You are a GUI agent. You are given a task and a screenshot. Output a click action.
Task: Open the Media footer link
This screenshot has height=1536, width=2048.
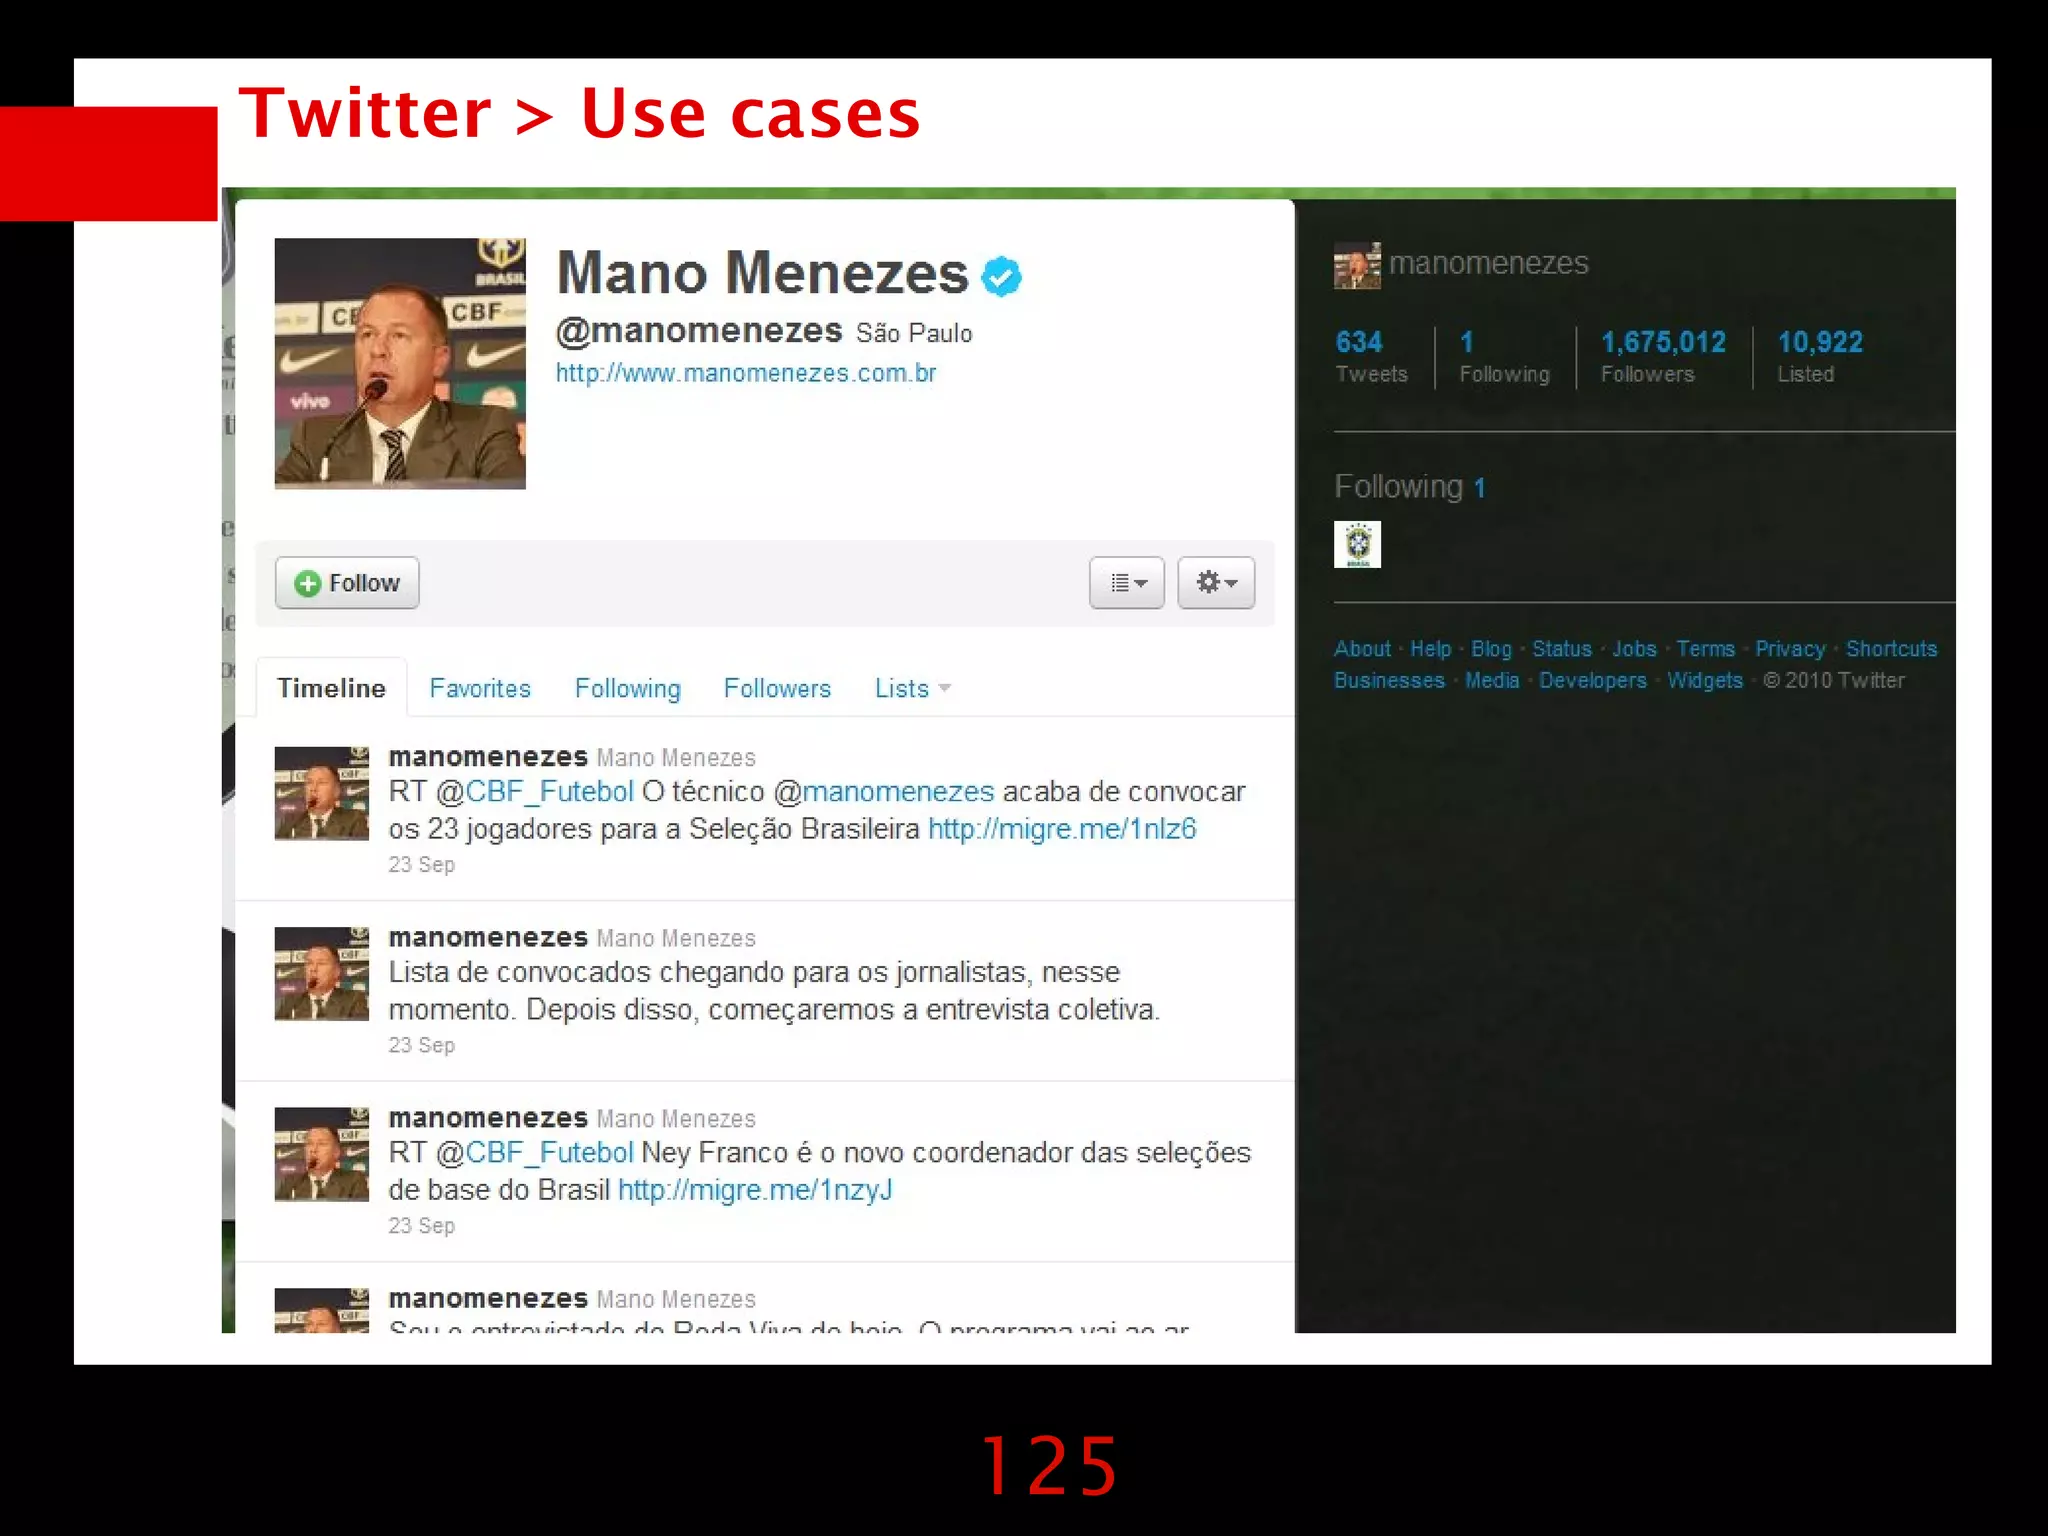1491,680
